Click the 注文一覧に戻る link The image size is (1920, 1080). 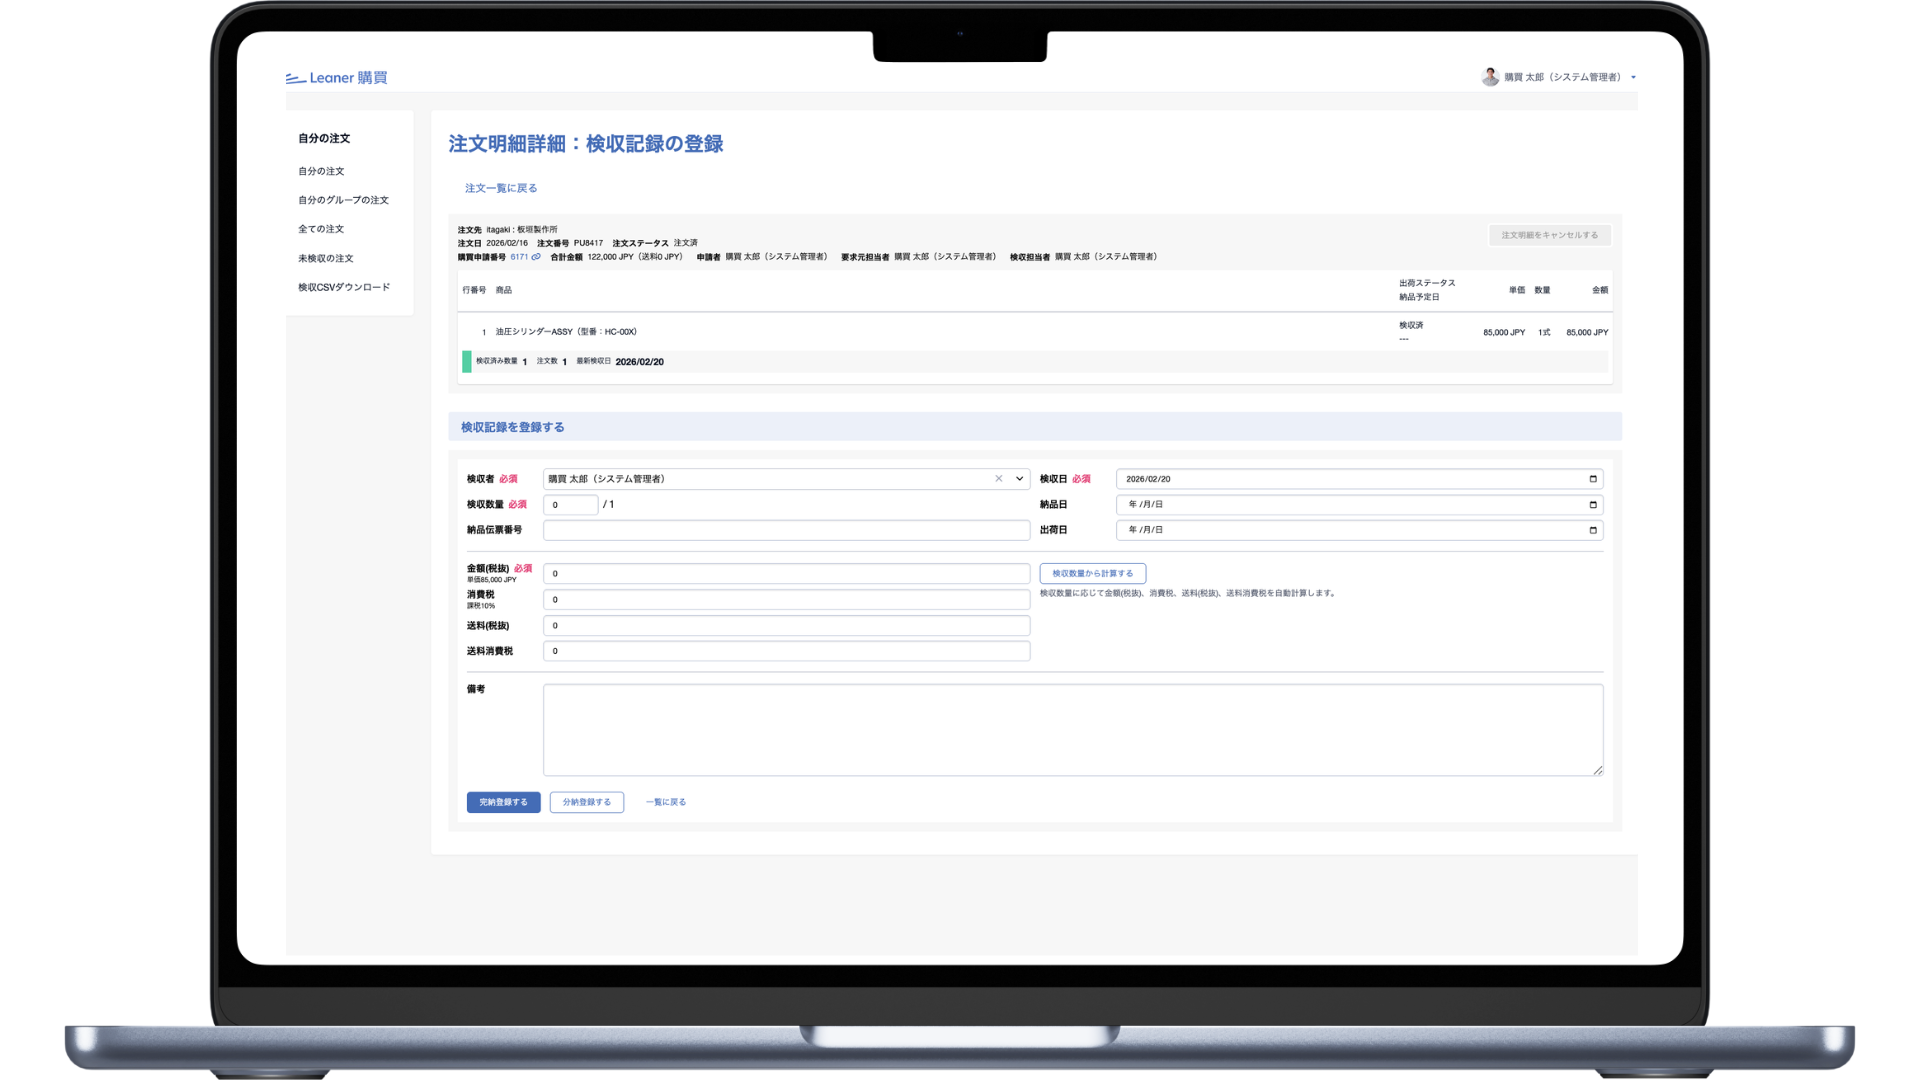pos(500,187)
